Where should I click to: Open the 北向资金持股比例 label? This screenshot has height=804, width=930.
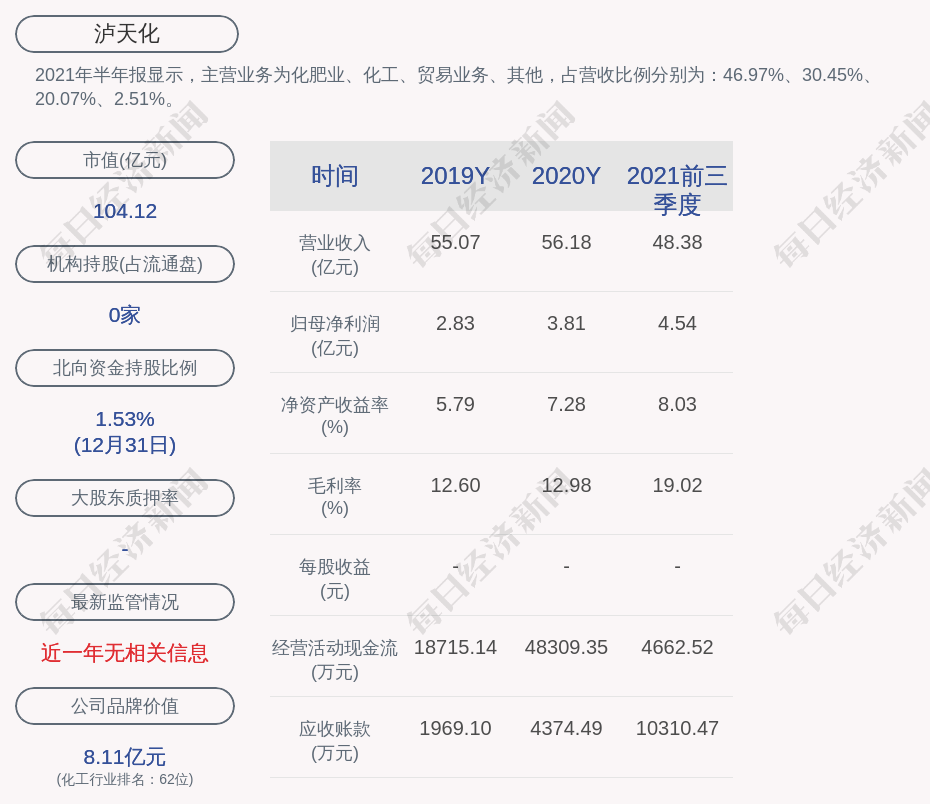point(125,368)
